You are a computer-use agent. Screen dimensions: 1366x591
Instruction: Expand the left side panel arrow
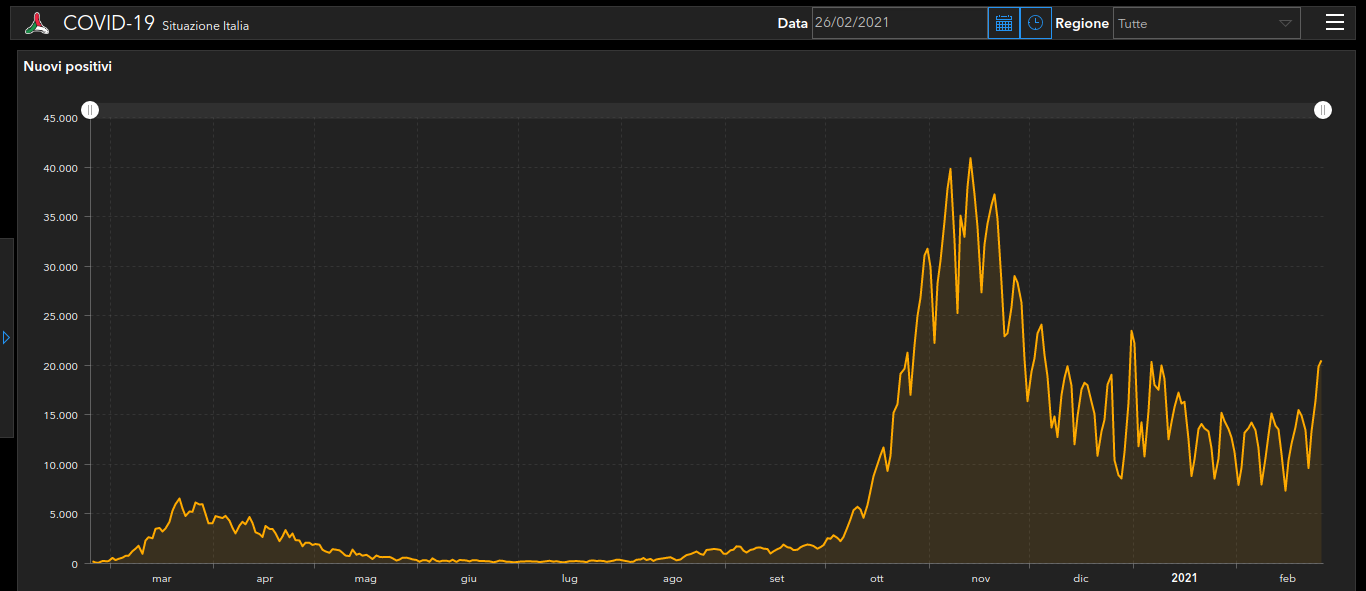click(7, 338)
